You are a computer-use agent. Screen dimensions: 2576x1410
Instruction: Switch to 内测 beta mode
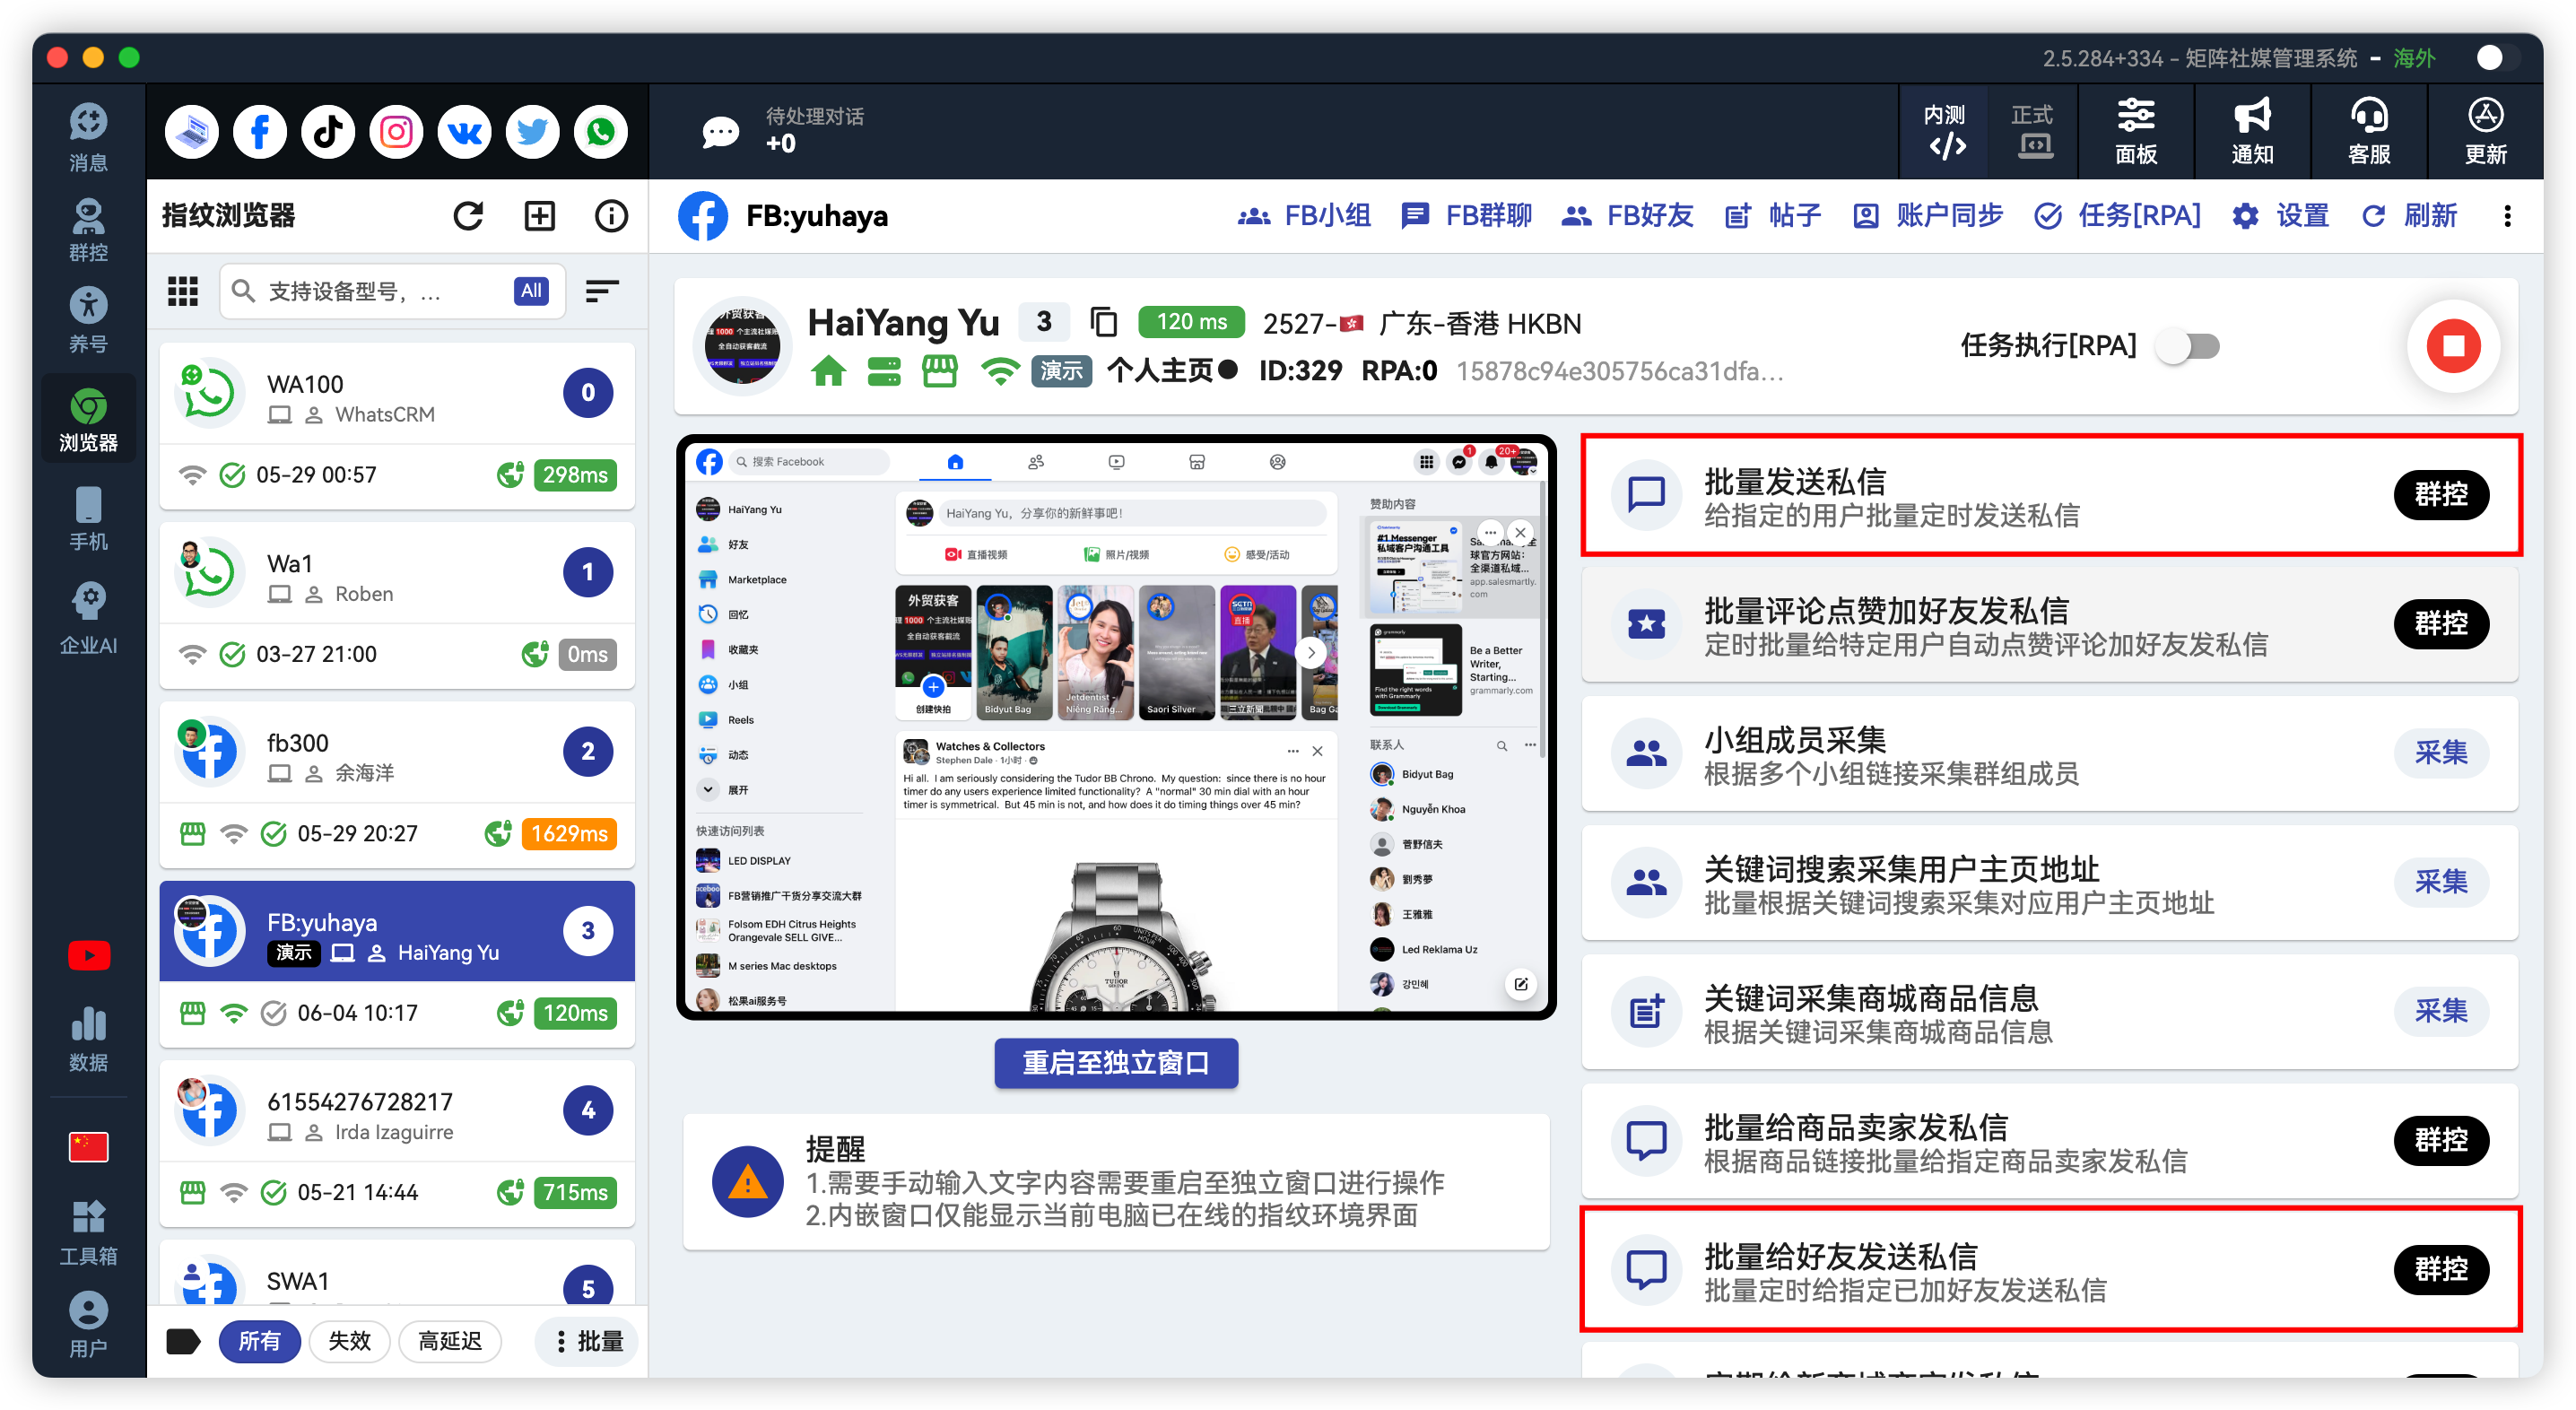pos(1945,132)
